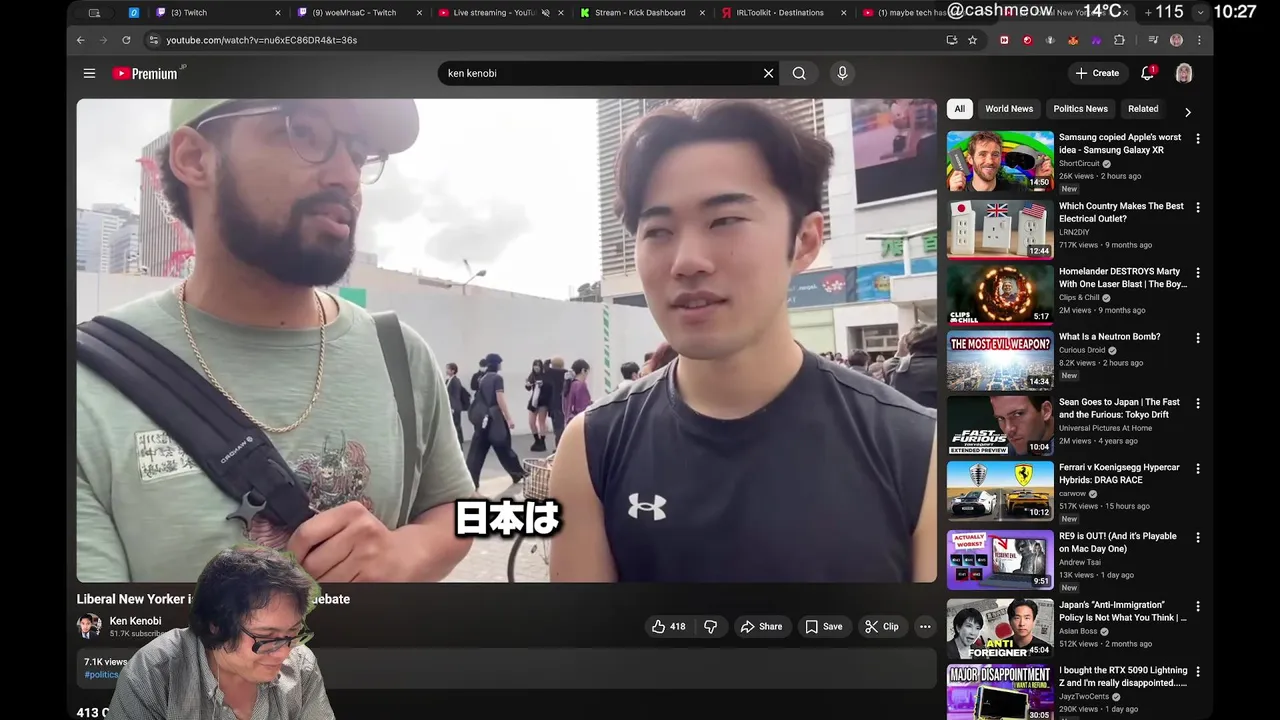Open site information icon in address bar
This screenshot has width=1280, height=720.
pyautogui.click(x=153, y=40)
